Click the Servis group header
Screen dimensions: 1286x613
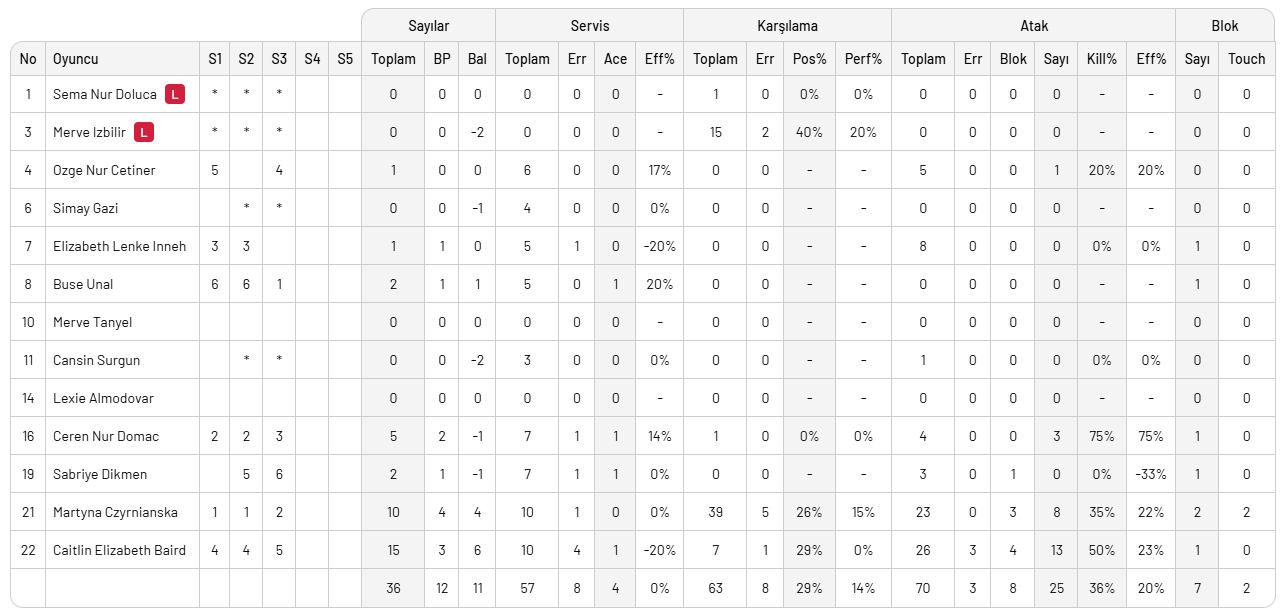point(589,26)
